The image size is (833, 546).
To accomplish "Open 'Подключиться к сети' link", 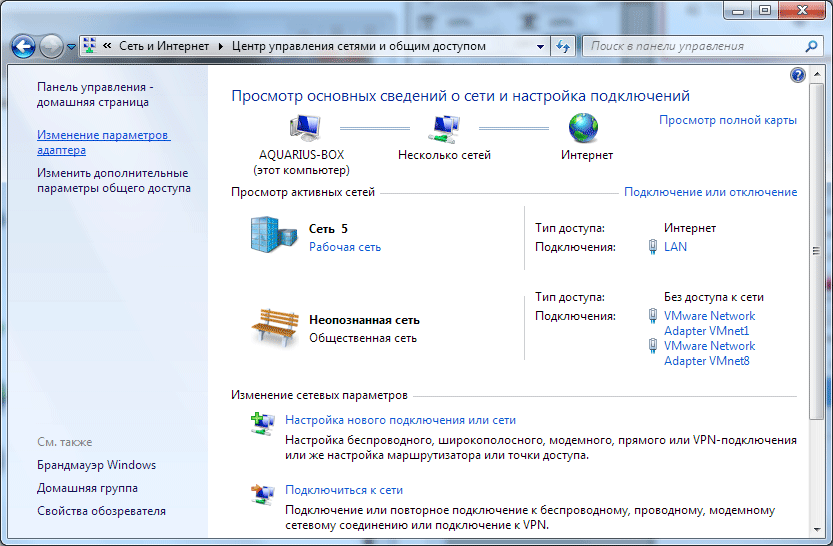I will [x=344, y=490].
